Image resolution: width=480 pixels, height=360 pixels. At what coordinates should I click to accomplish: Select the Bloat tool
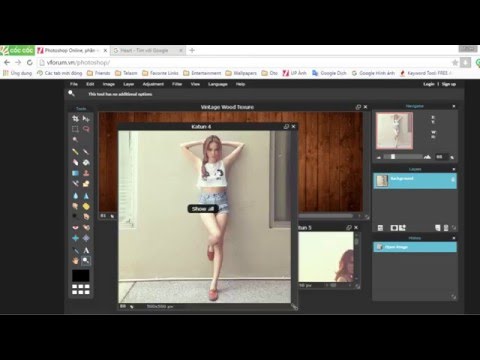coord(75,238)
